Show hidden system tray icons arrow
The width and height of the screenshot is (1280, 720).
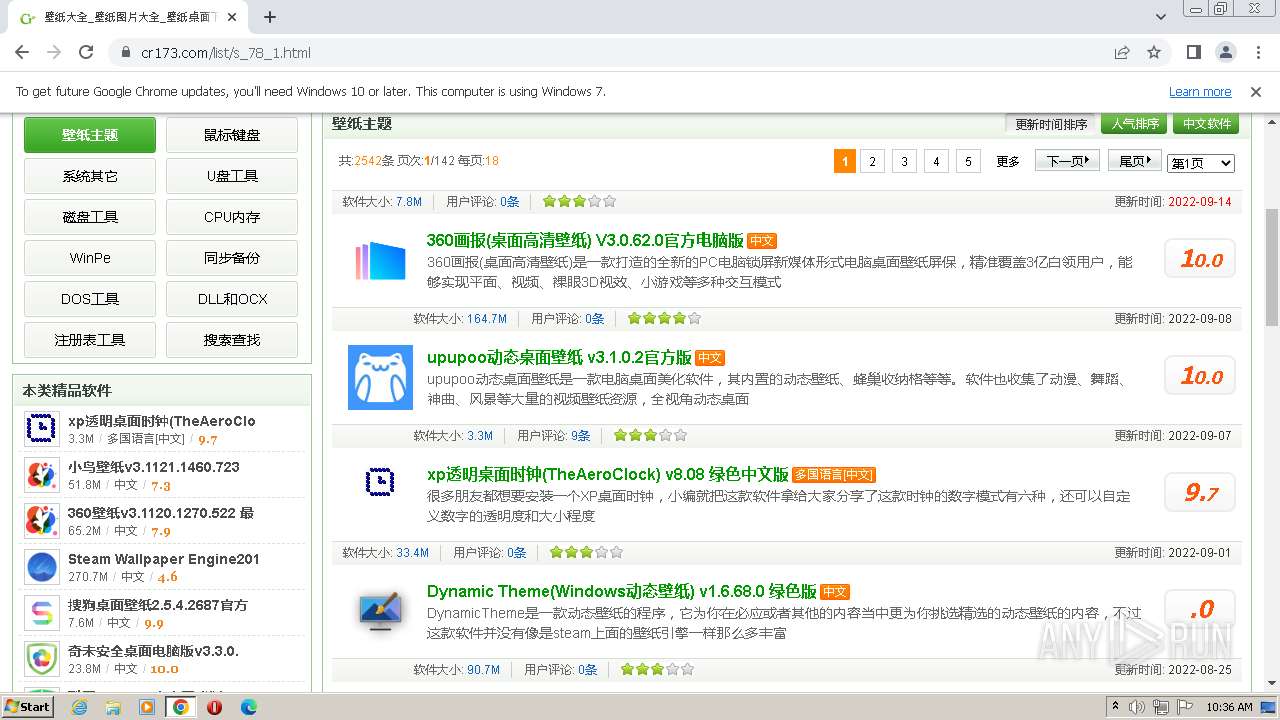[x=1115, y=706]
